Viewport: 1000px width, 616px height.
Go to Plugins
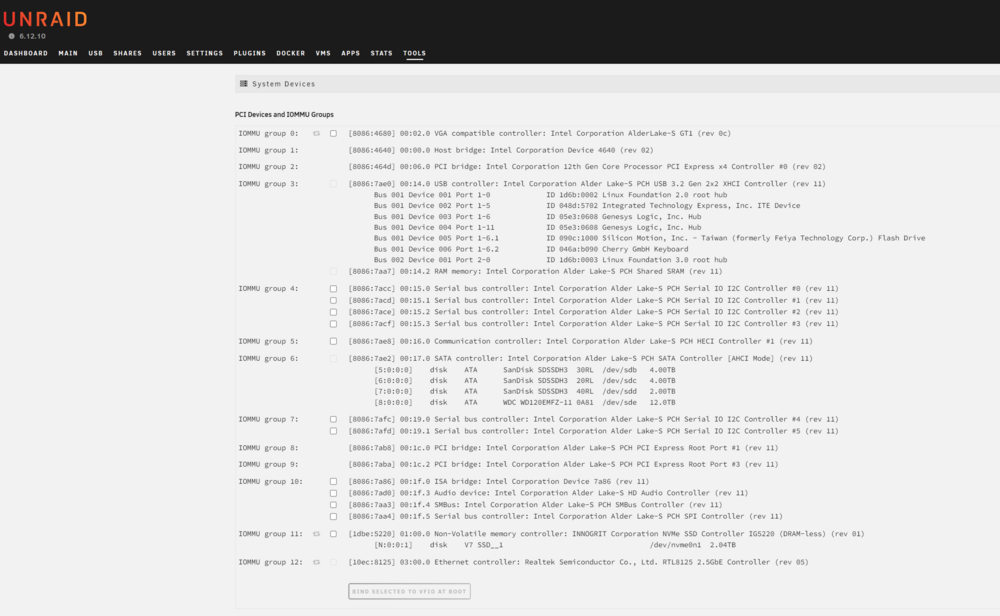click(x=249, y=54)
